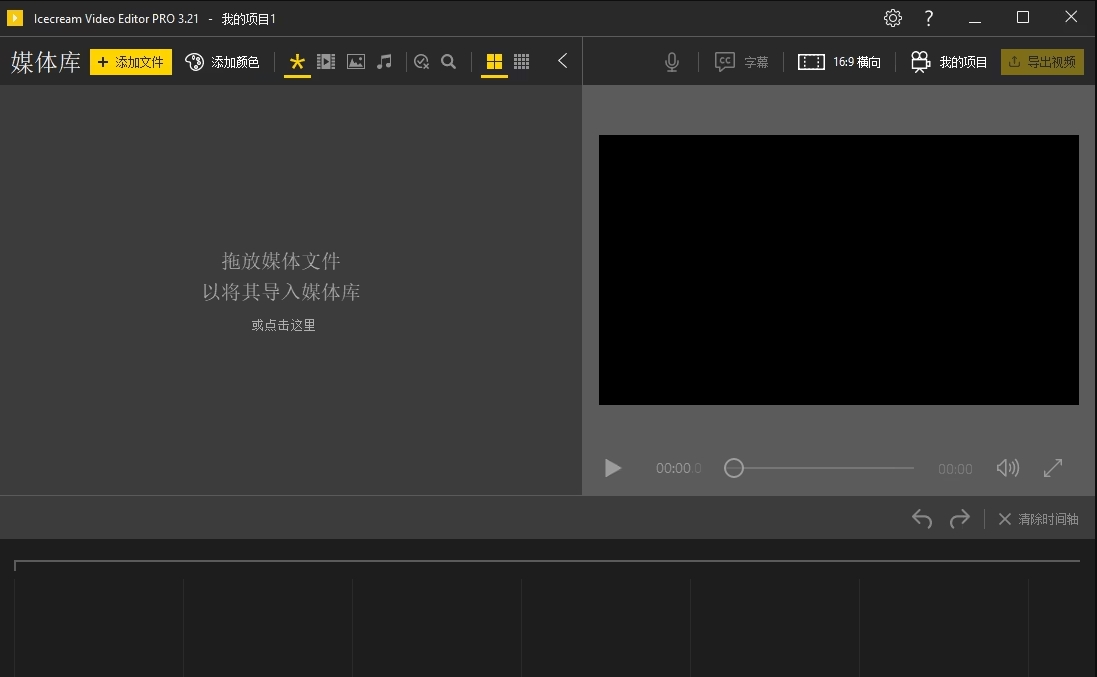Open media library search
The height and width of the screenshot is (677, 1097).
(x=448, y=62)
